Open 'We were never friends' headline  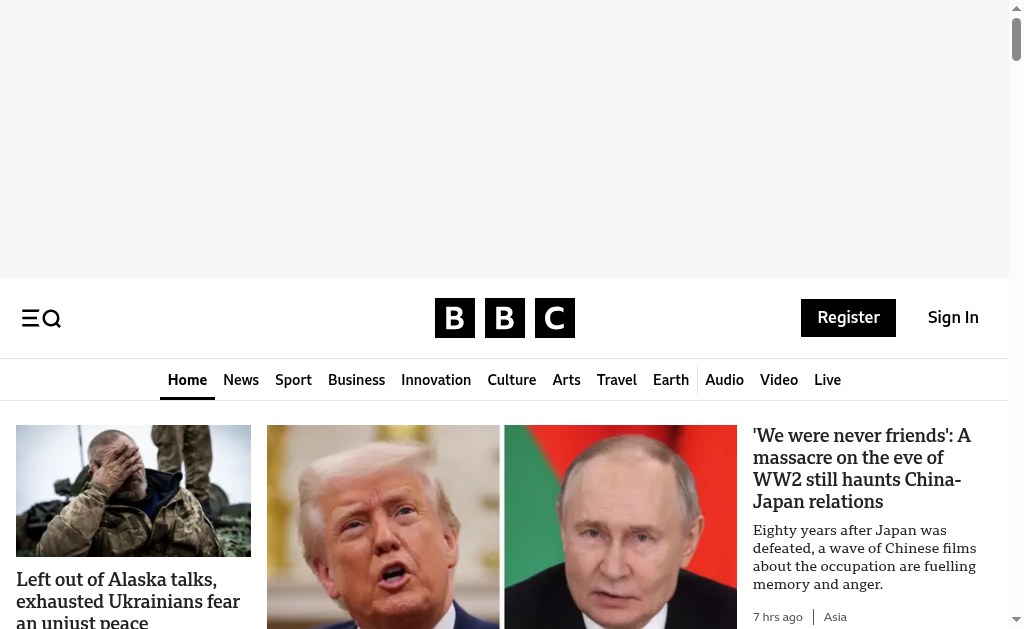pyautogui.click(x=861, y=468)
